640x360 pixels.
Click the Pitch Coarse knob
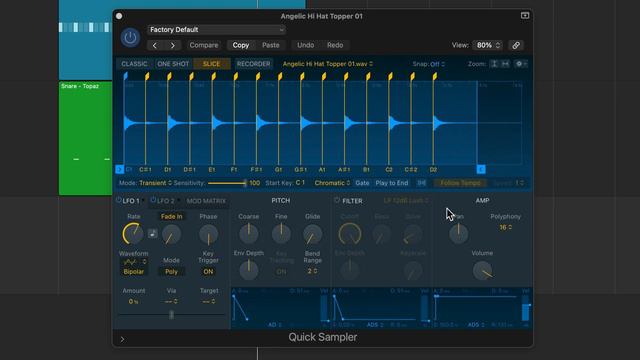[249, 234]
